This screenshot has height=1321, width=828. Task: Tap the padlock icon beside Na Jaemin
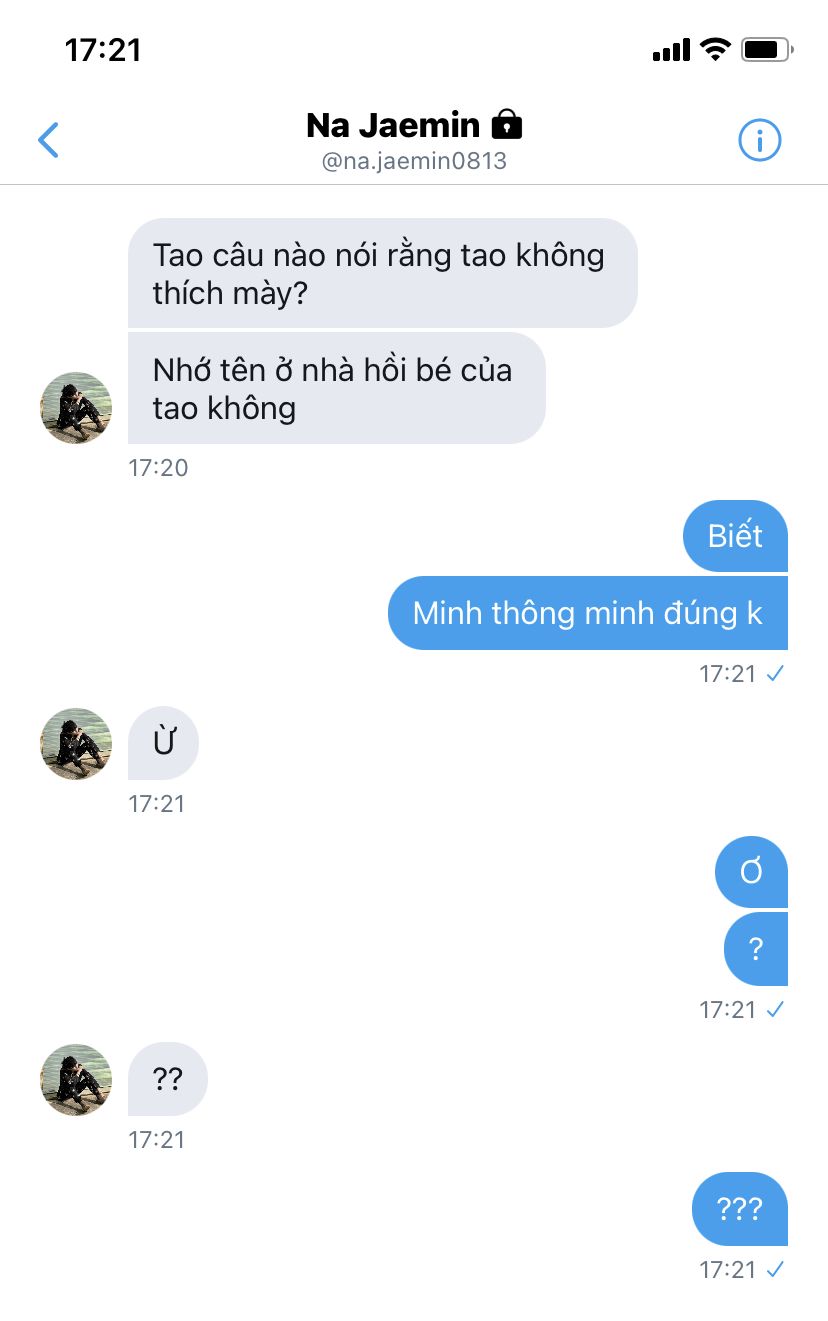point(507,125)
